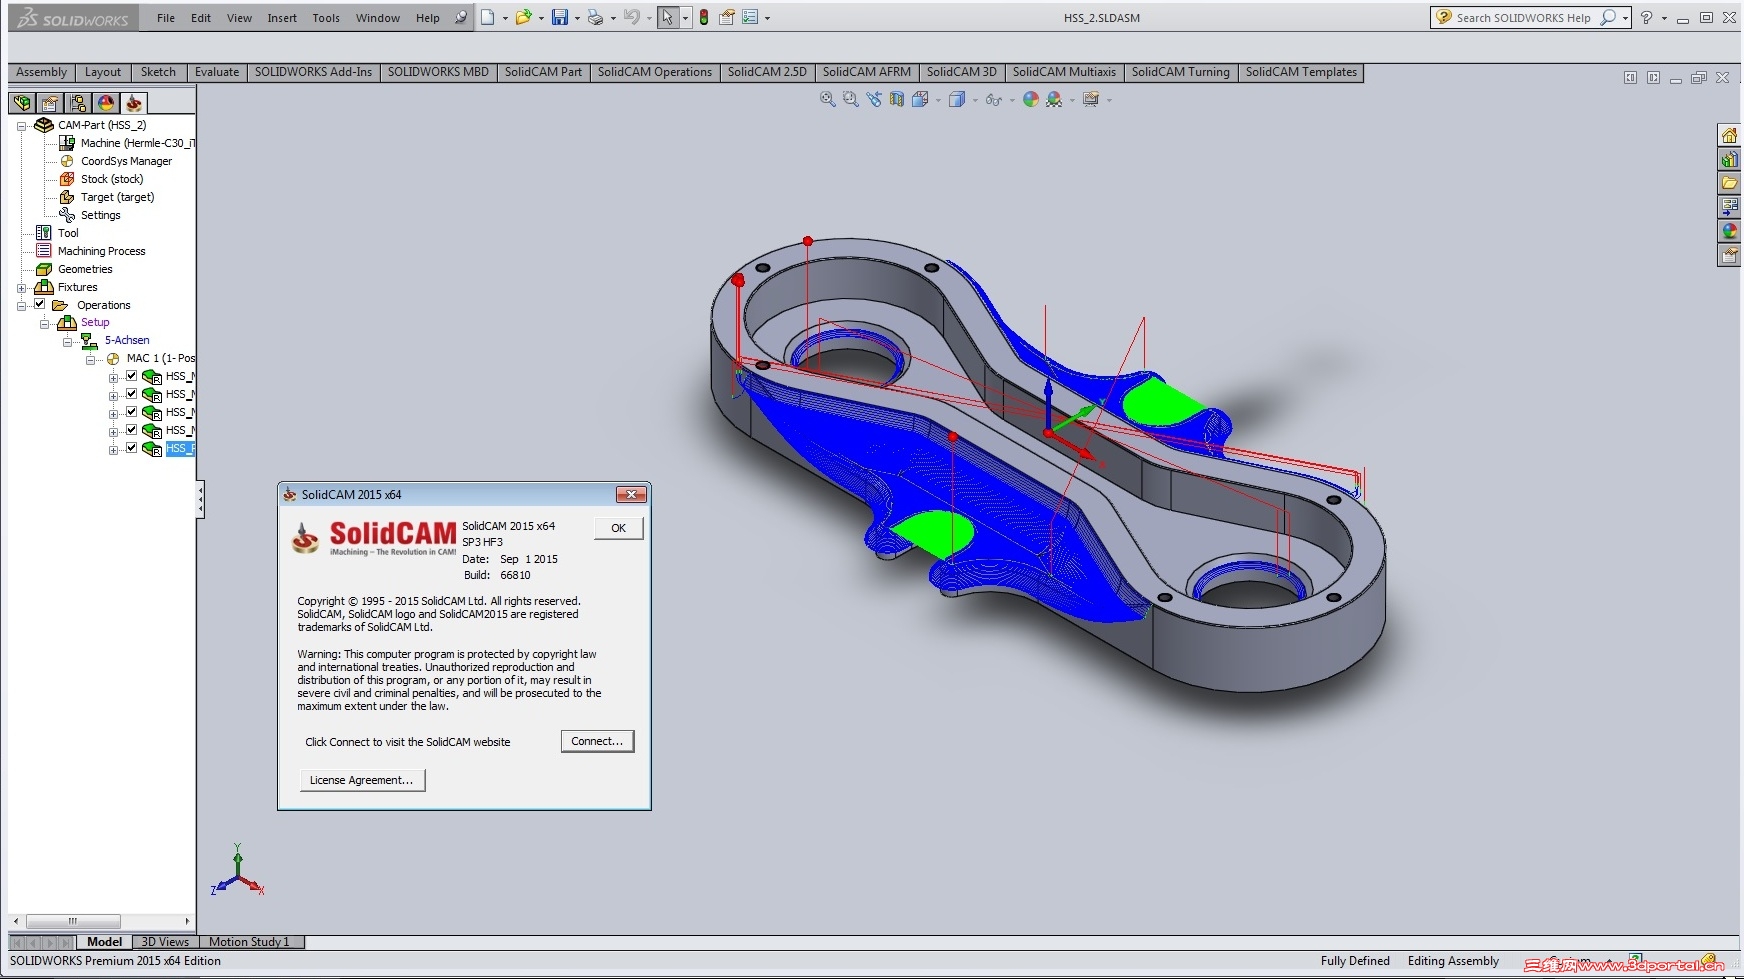Switch to the Motion Study 1 tab
Screen dimensions: 1744x979
[249, 942]
